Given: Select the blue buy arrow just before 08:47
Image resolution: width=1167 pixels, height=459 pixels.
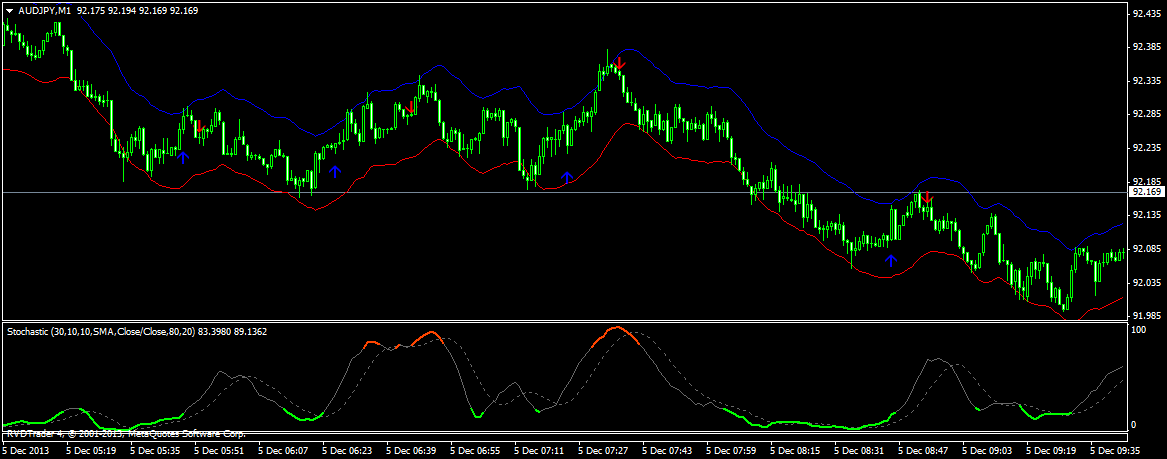Looking at the screenshot, I should coord(890,260).
